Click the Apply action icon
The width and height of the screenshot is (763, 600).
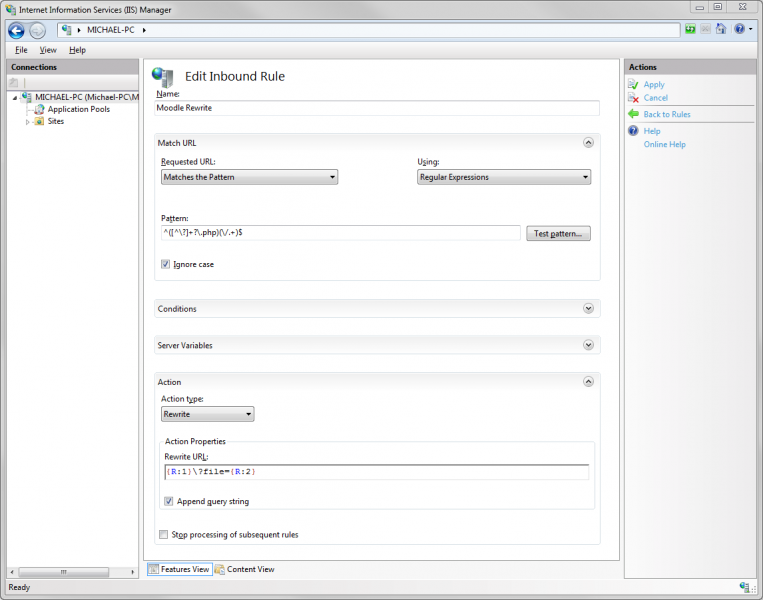(x=633, y=84)
